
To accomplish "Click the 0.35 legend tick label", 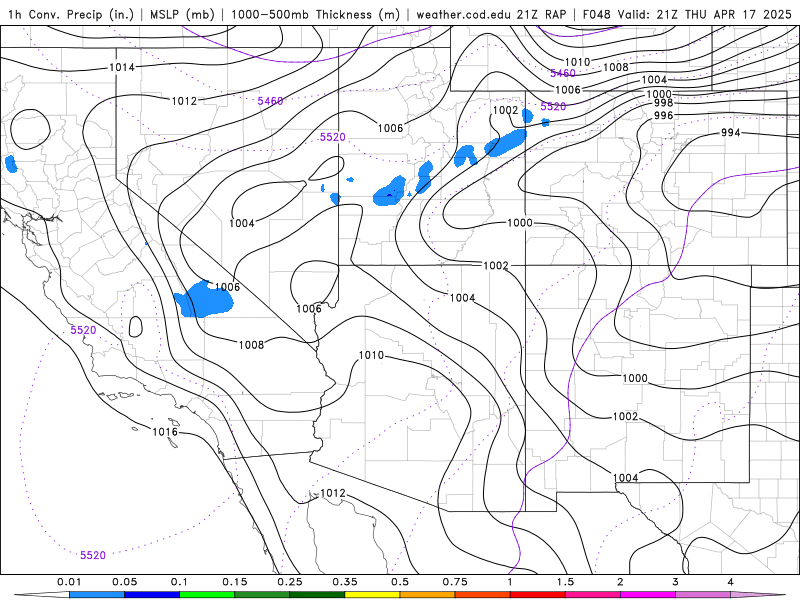I will tap(344, 582).
